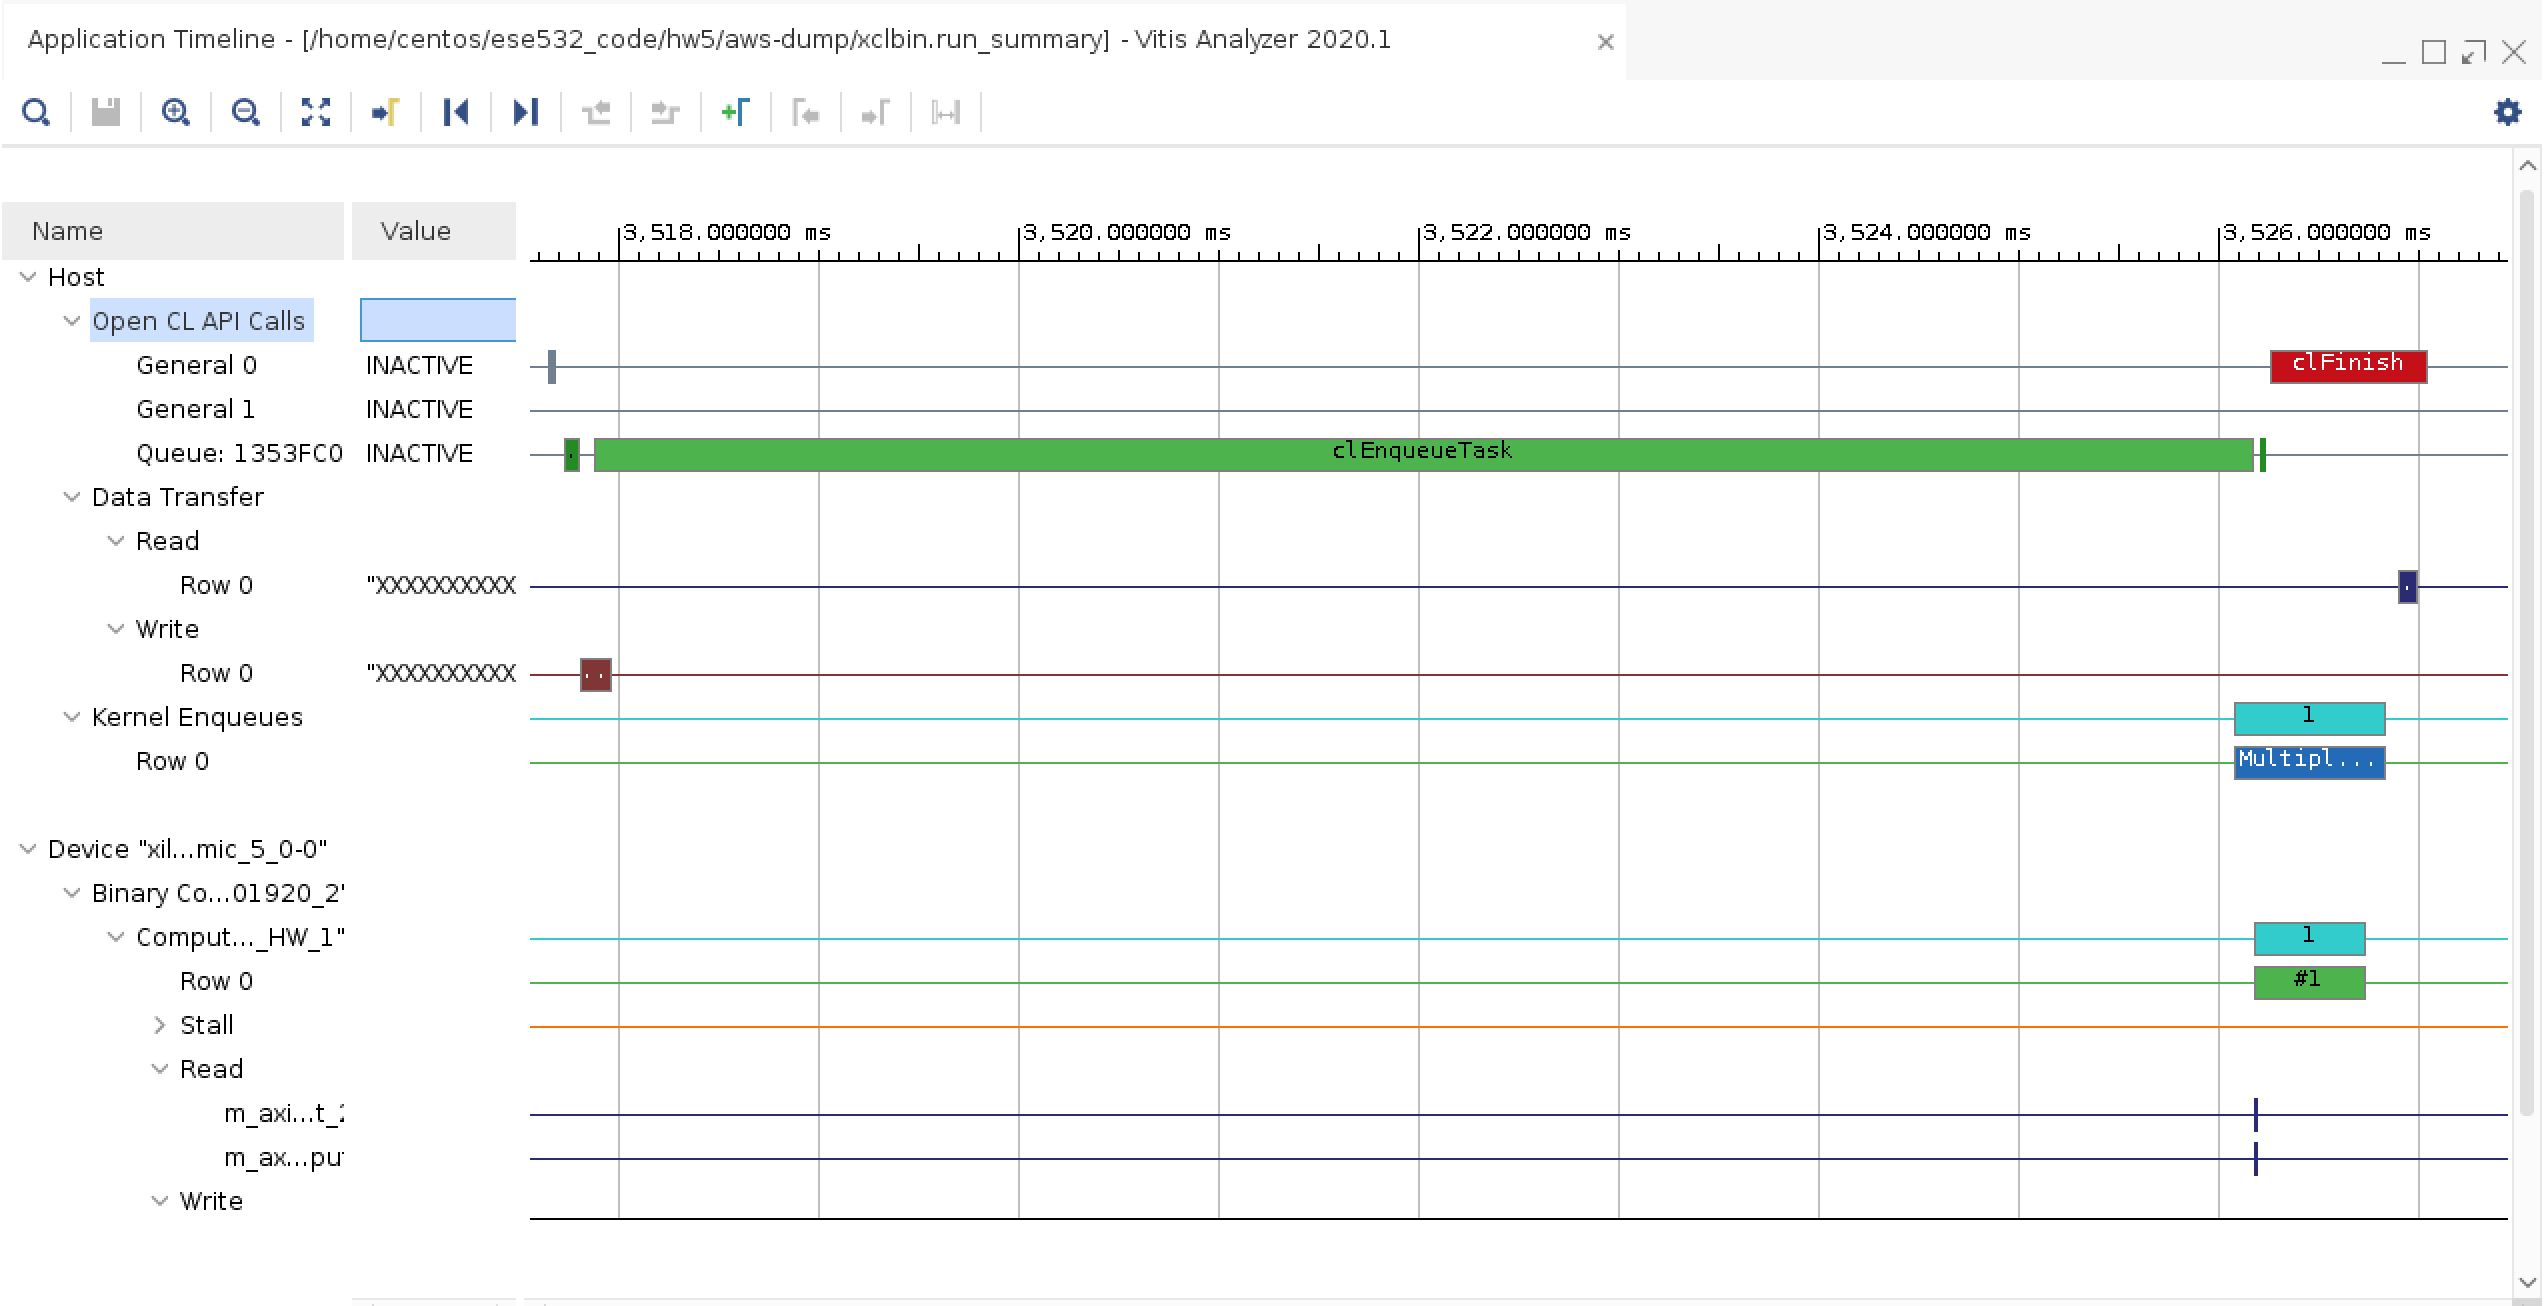Click the brown host write transfer block

[x=595, y=674]
